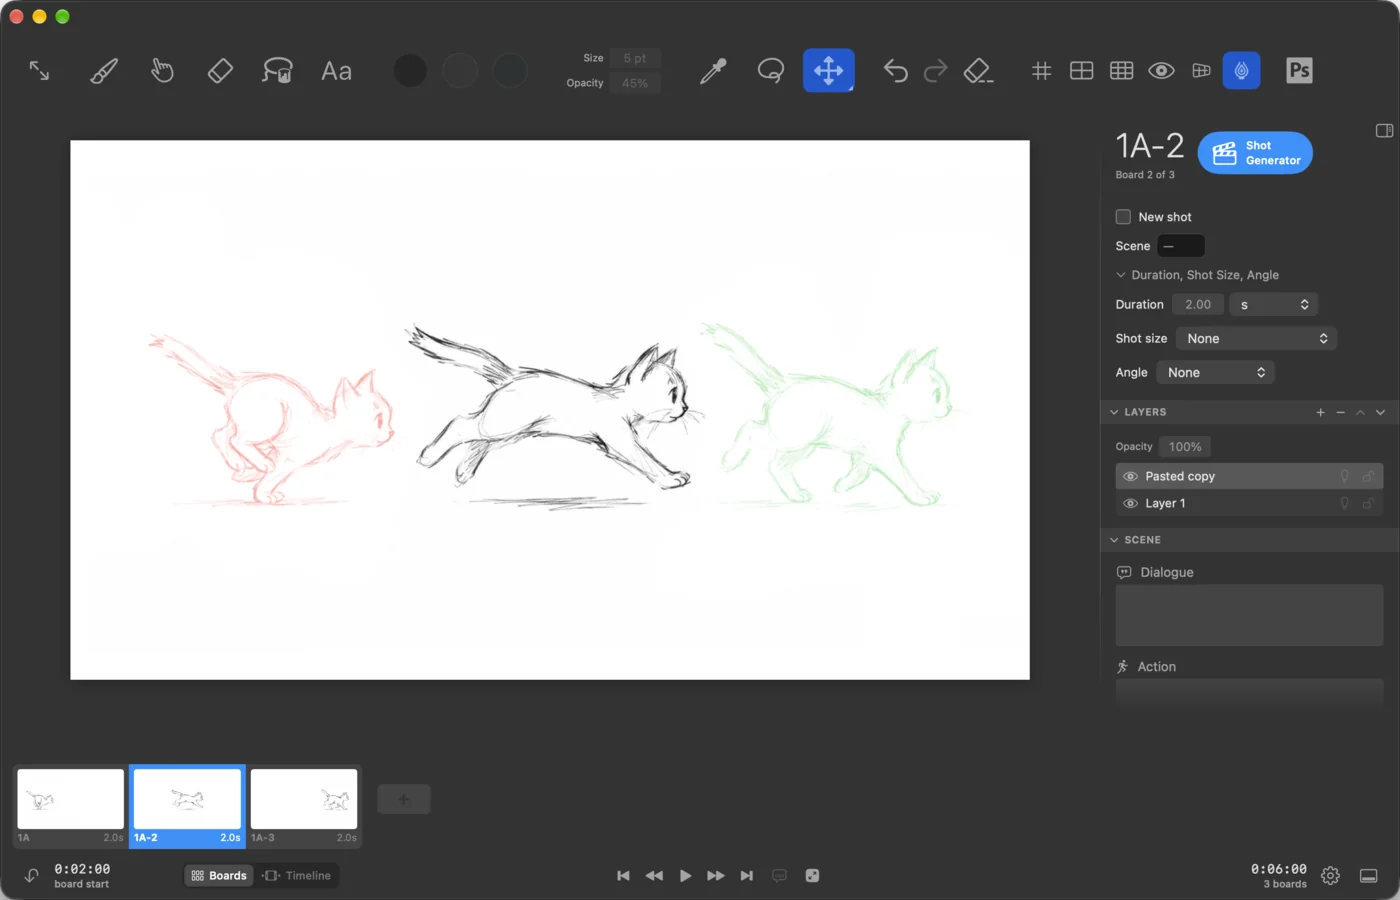Toggle the right sidebar panel icon
The image size is (1400, 900).
coord(1384,131)
